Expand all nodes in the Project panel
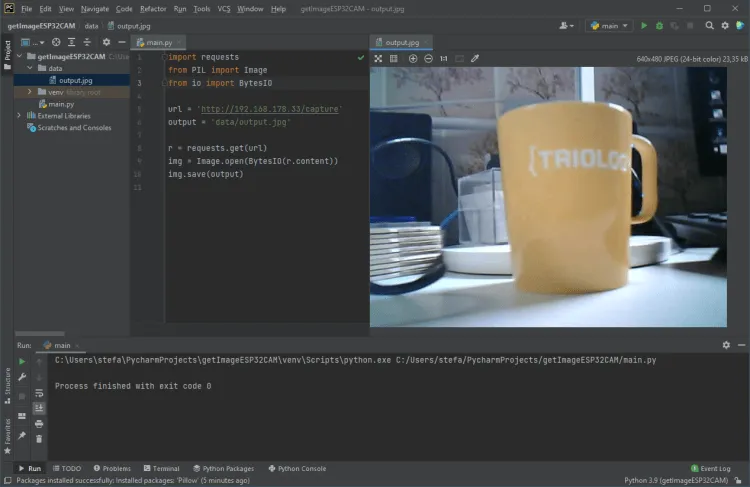750x487 pixels. (71, 42)
